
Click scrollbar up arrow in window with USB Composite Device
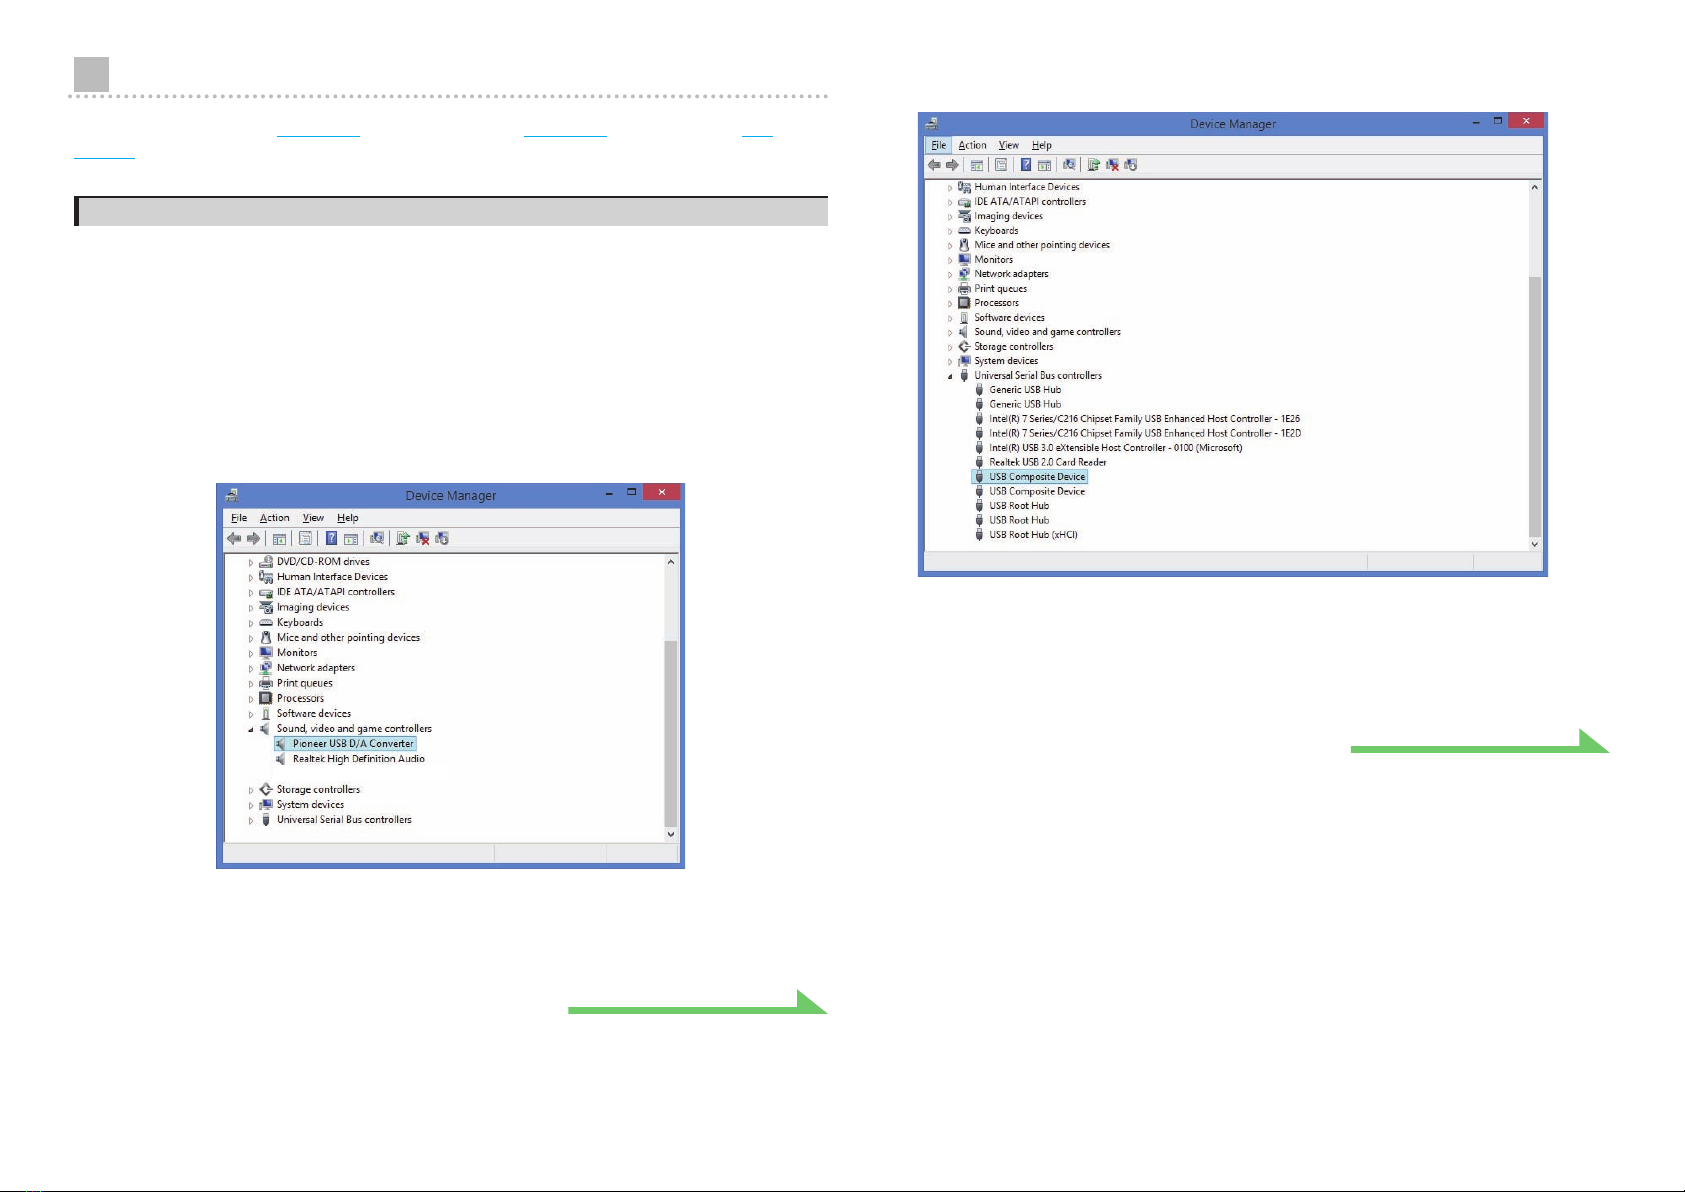[1535, 188]
